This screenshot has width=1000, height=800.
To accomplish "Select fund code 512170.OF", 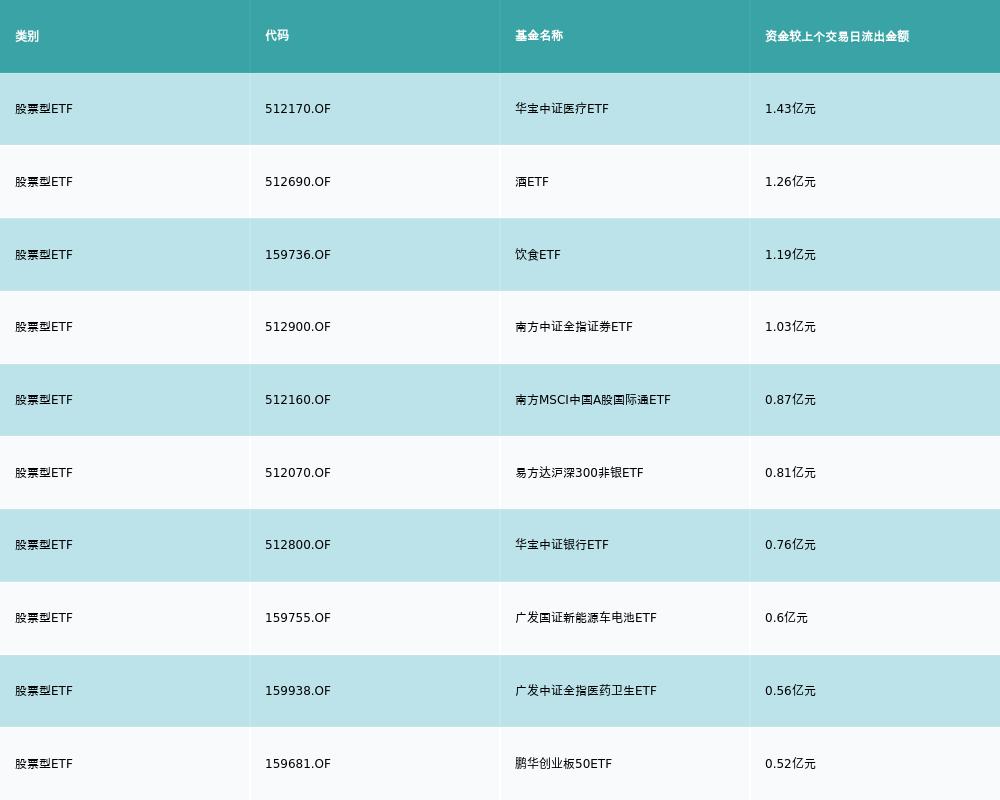I will coord(298,109).
